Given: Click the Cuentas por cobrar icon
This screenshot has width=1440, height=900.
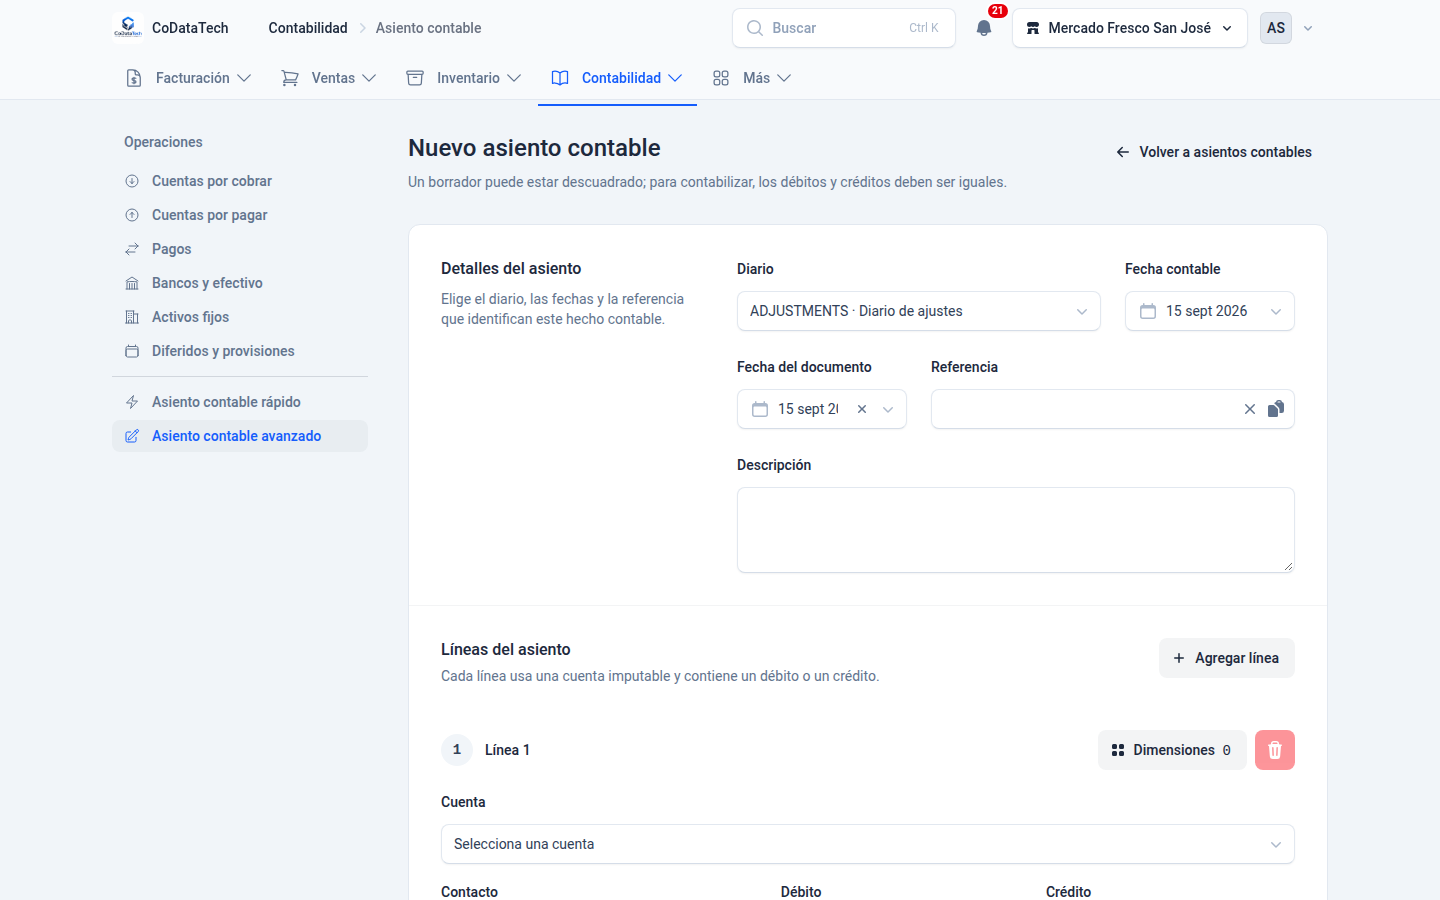Looking at the screenshot, I should (132, 181).
